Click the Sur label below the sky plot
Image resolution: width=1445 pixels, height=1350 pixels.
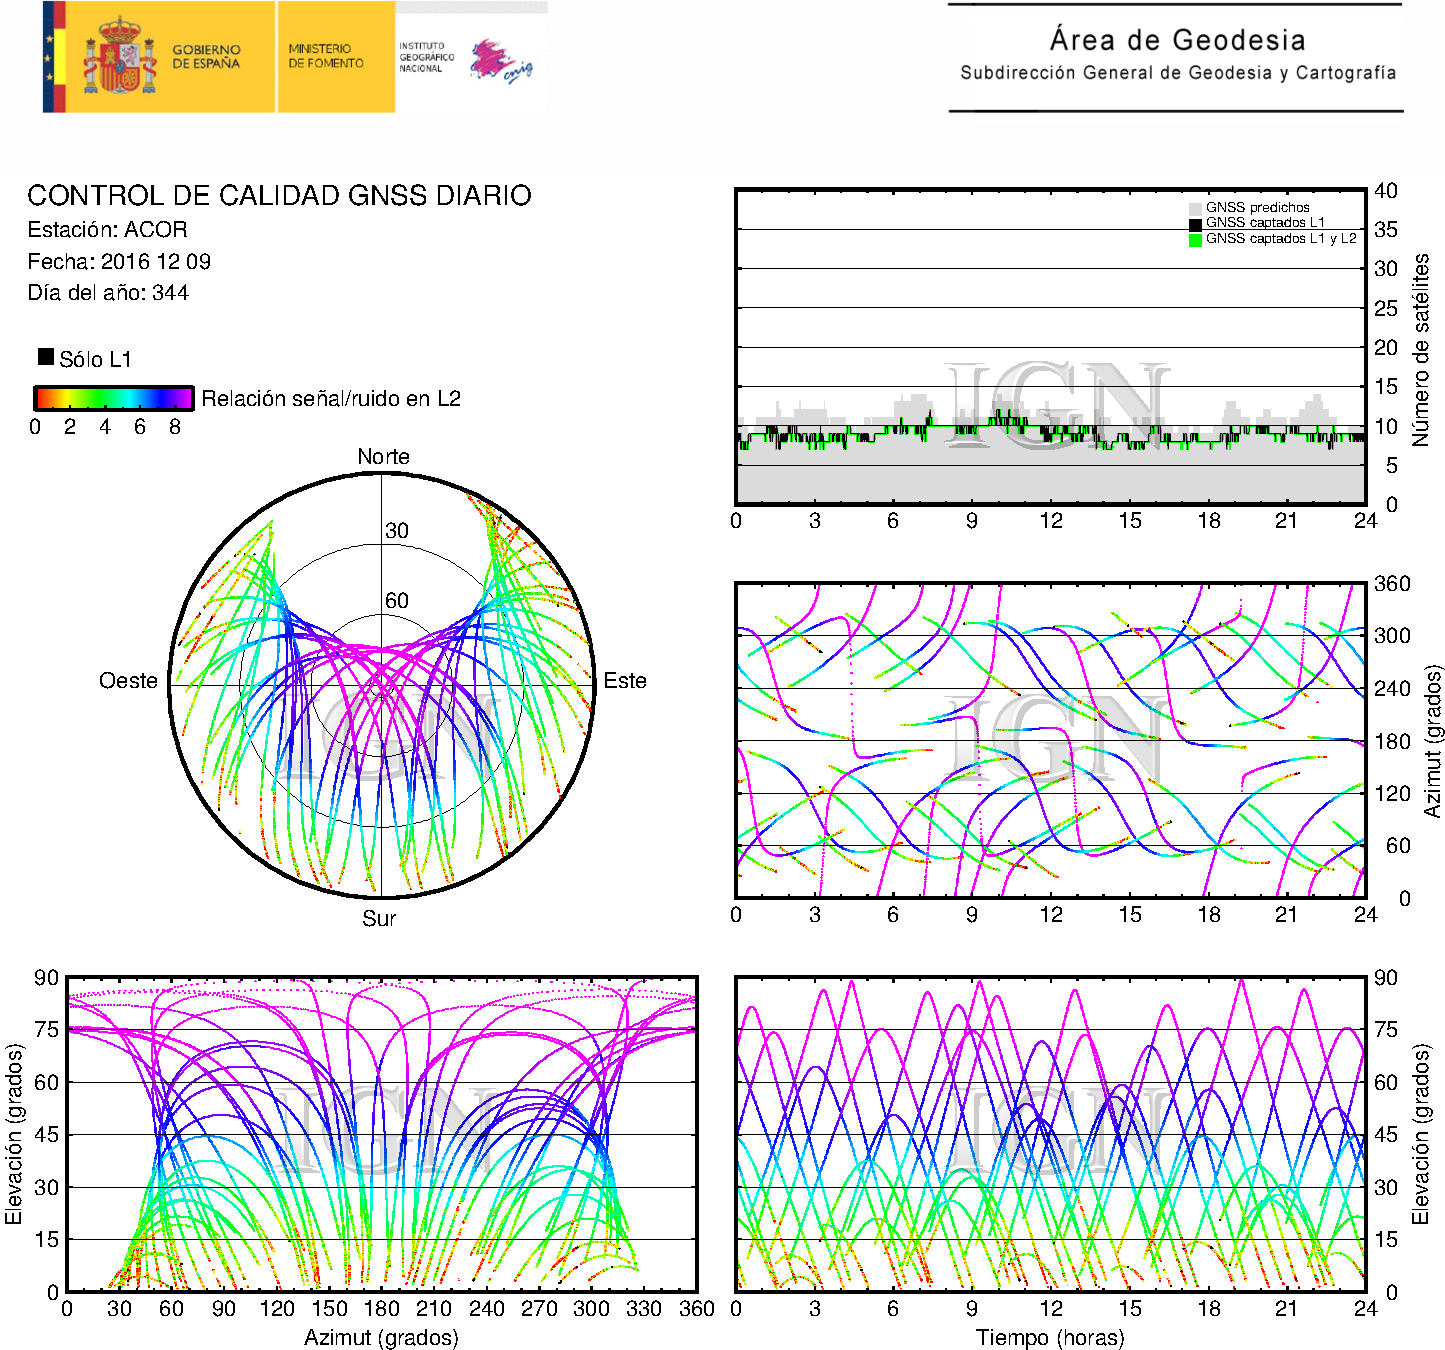click(x=379, y=918)
